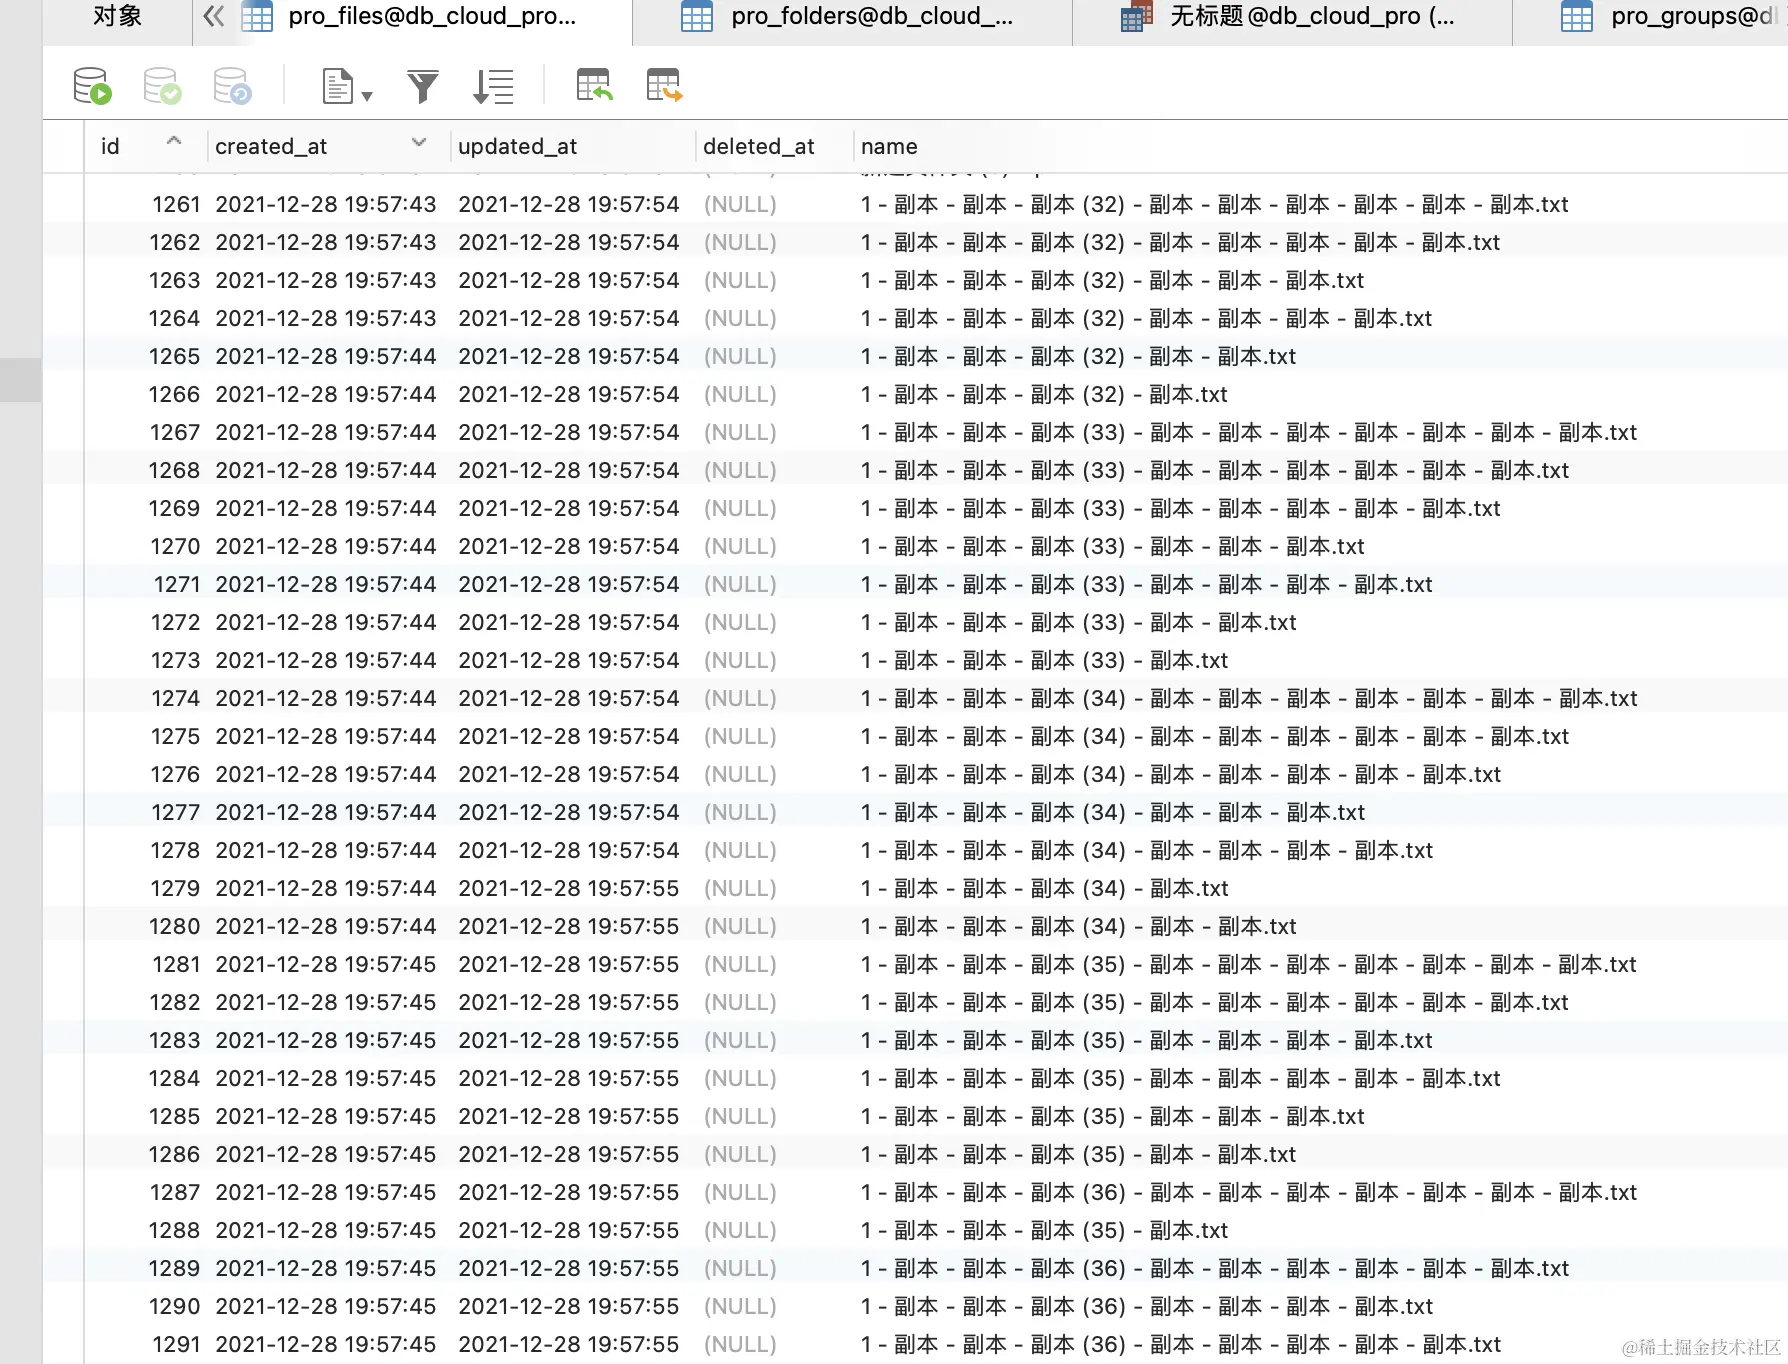Image resolution: width=1788 pixels, height=1364 pixels.
Task: Click name cell of row 1287
Action: click(x=1249, y=1192)
